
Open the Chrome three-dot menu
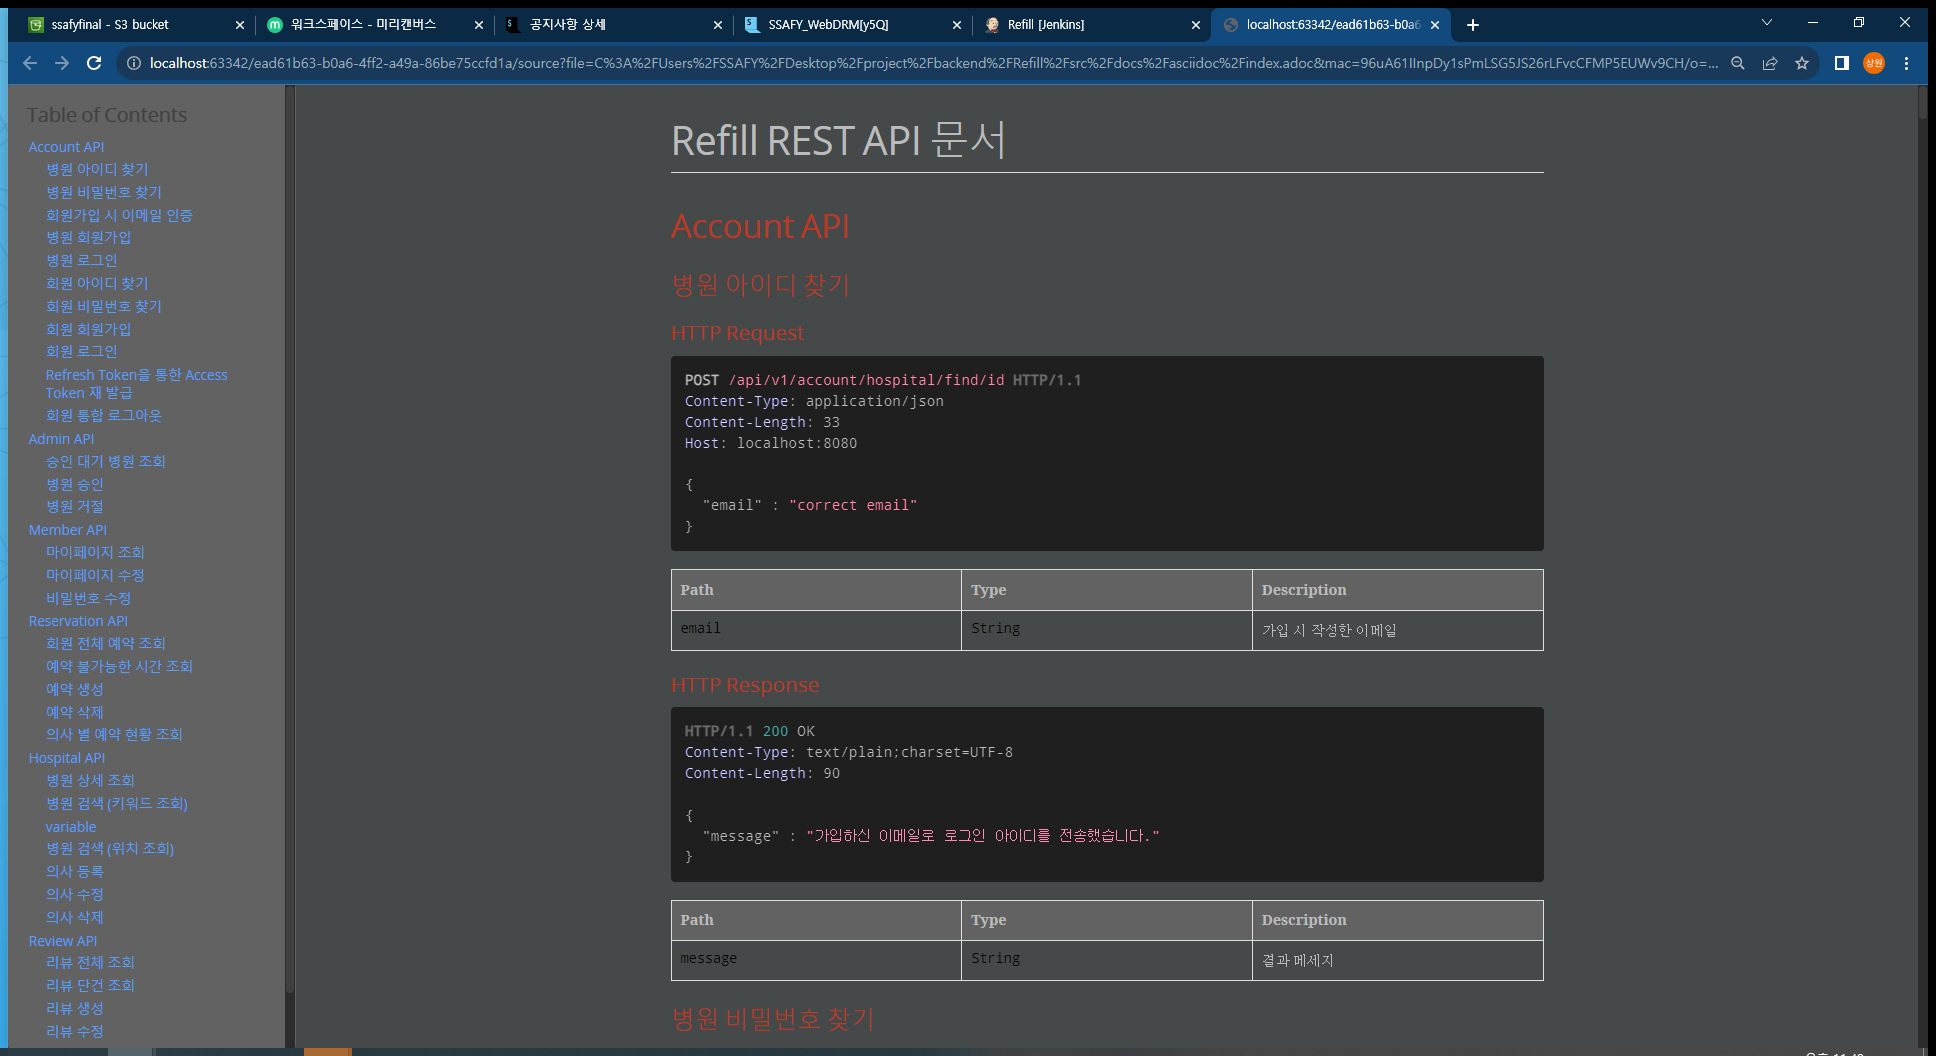pos(1907,63)
